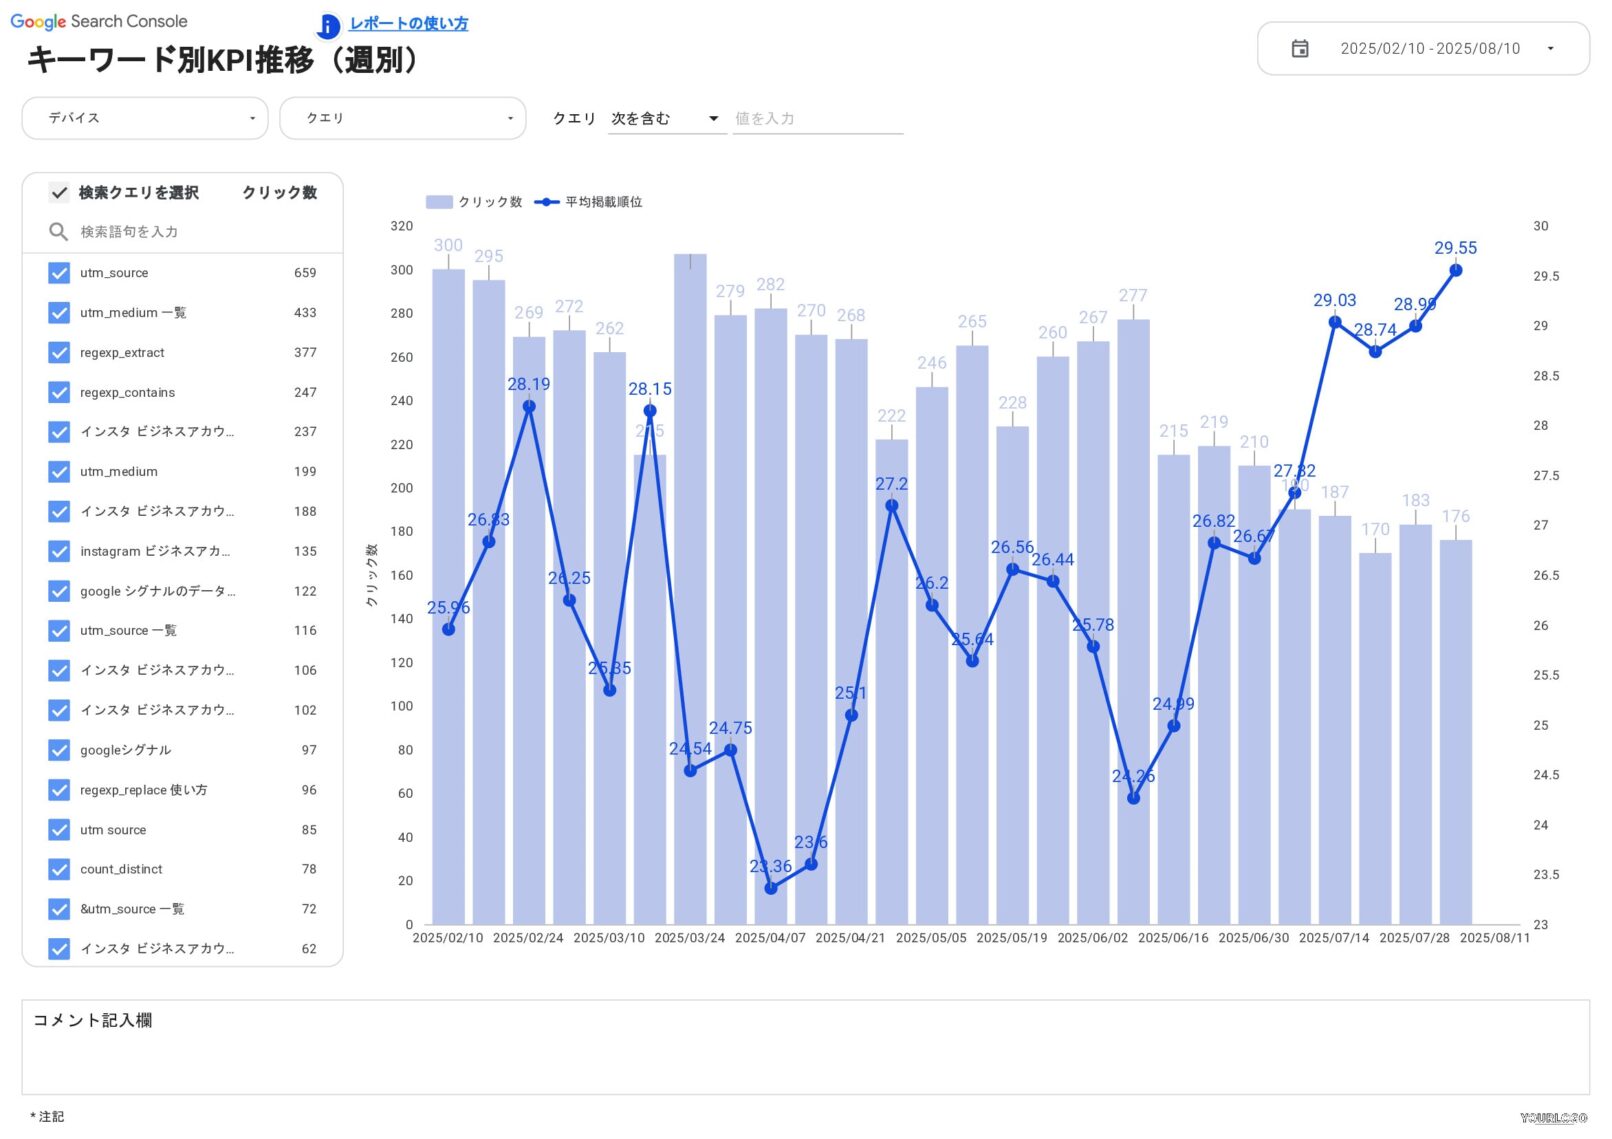Click the calendar icon in date range picker

[x=1299, y=49]
